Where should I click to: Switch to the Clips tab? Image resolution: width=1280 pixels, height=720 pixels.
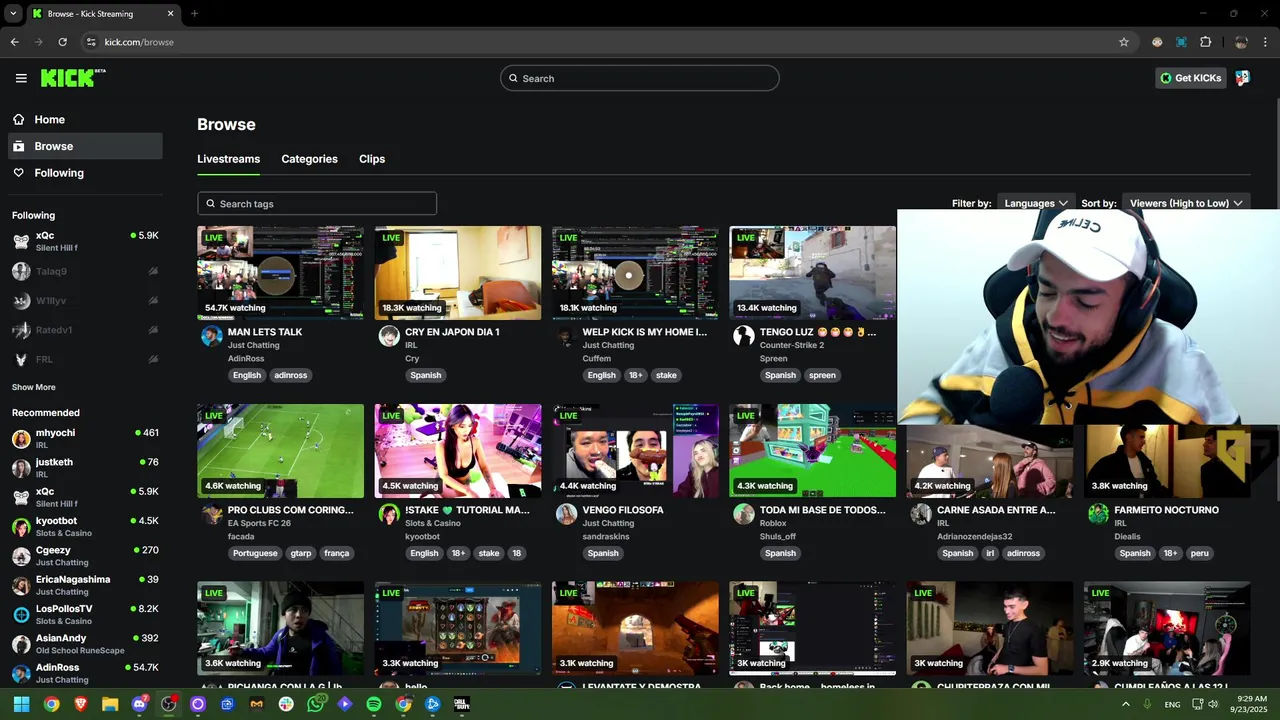[x=372, y=159]
